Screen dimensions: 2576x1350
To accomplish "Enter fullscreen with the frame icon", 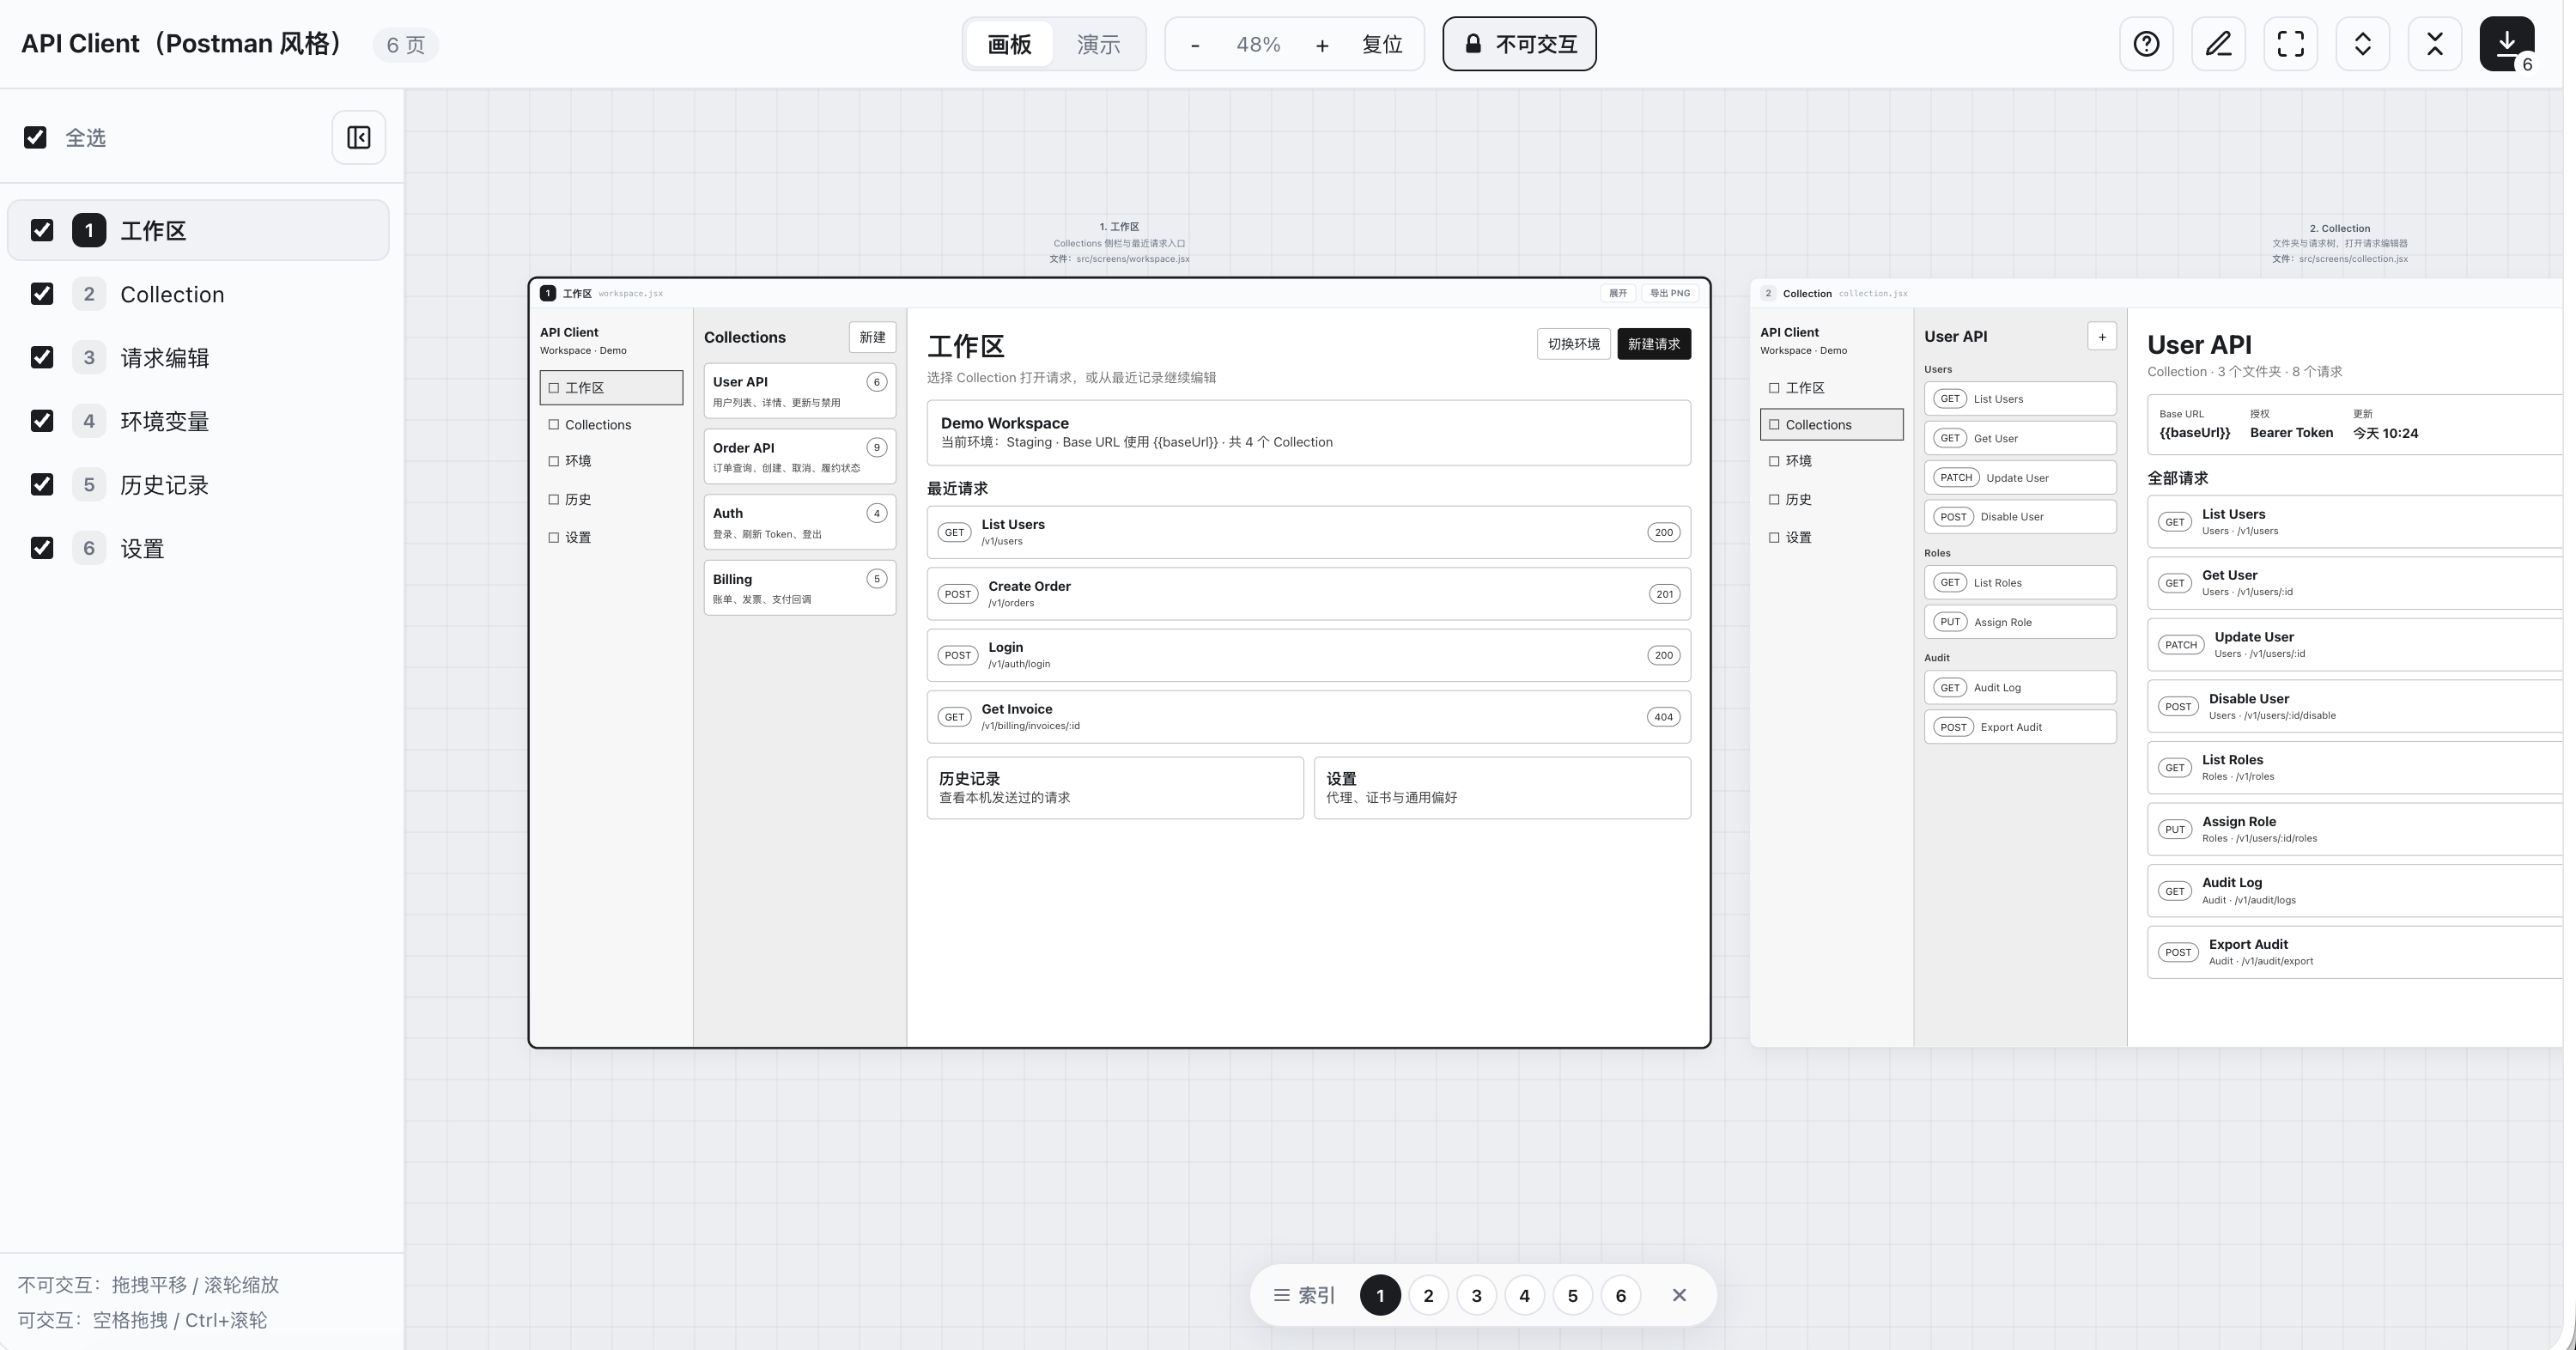I will [2290, 44].
